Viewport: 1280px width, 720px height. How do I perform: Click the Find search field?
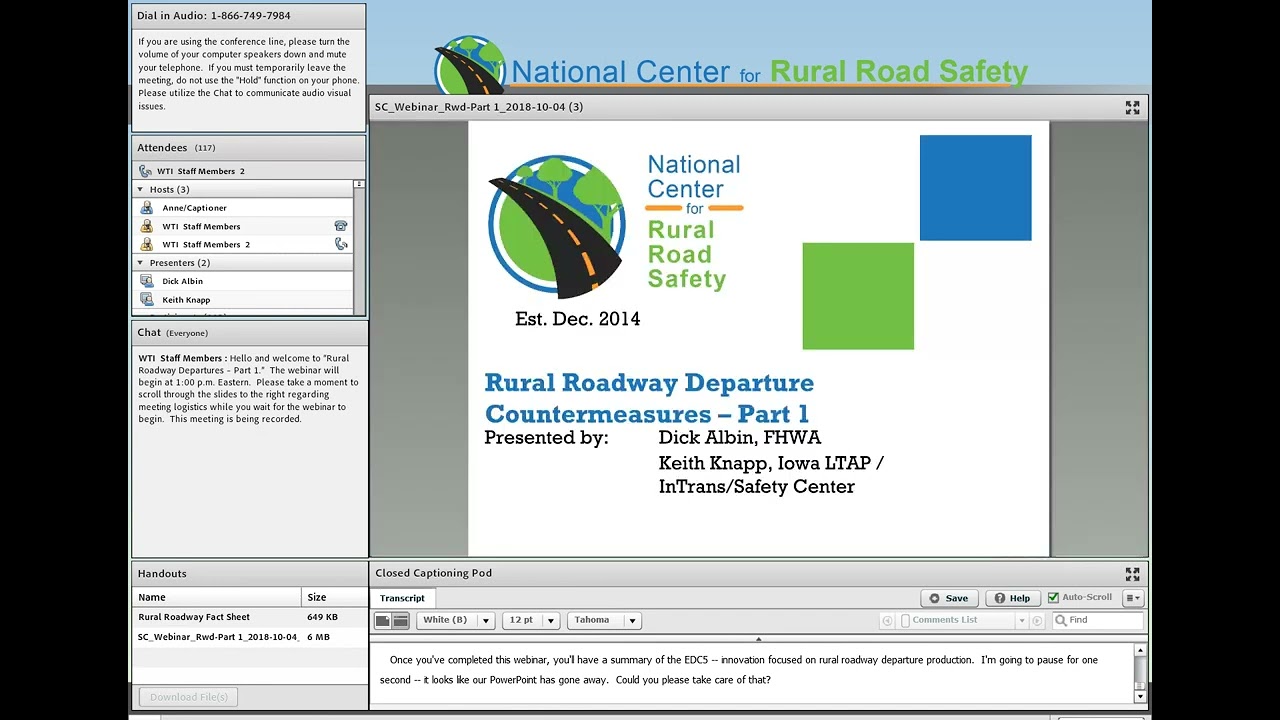point(1097,620)
